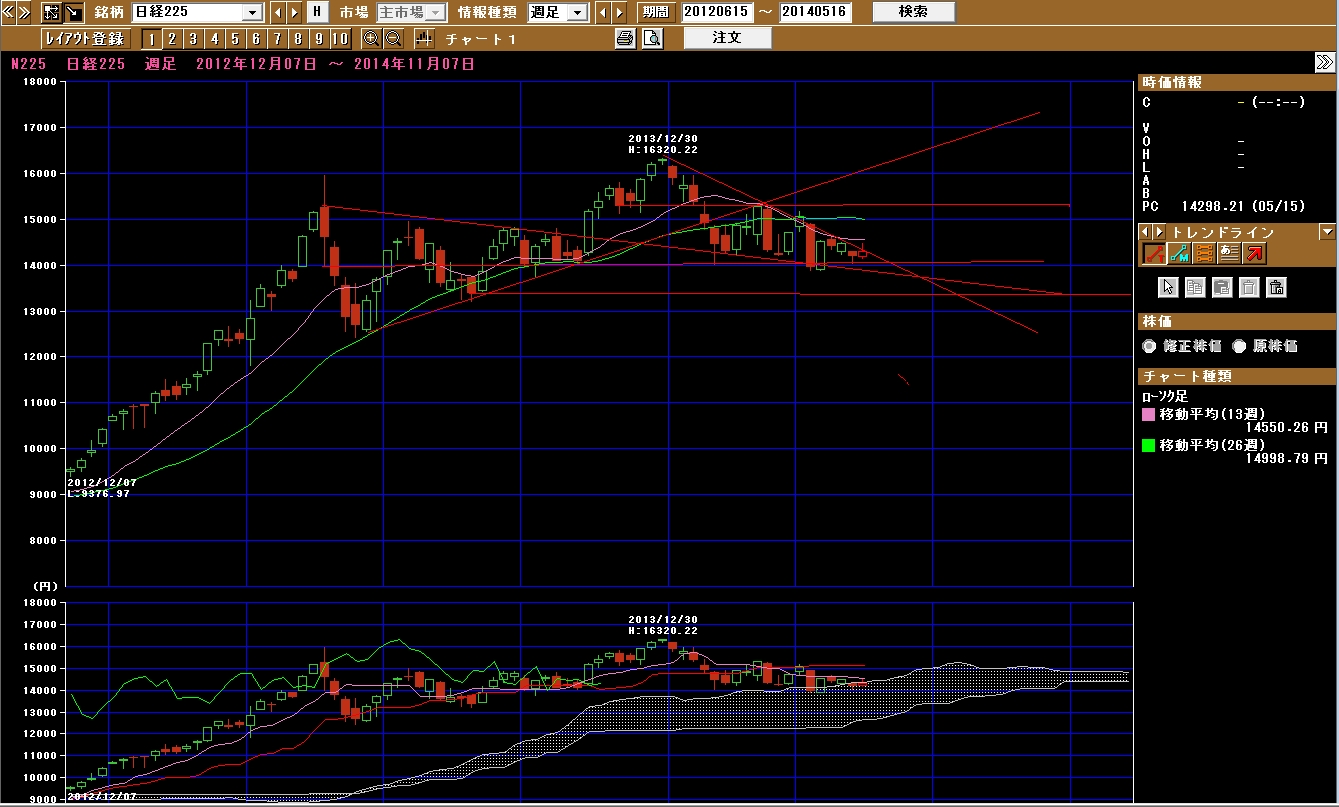Switch to layout tab 3
This screenshot has width=1339, height=807.
click(192, 38)
